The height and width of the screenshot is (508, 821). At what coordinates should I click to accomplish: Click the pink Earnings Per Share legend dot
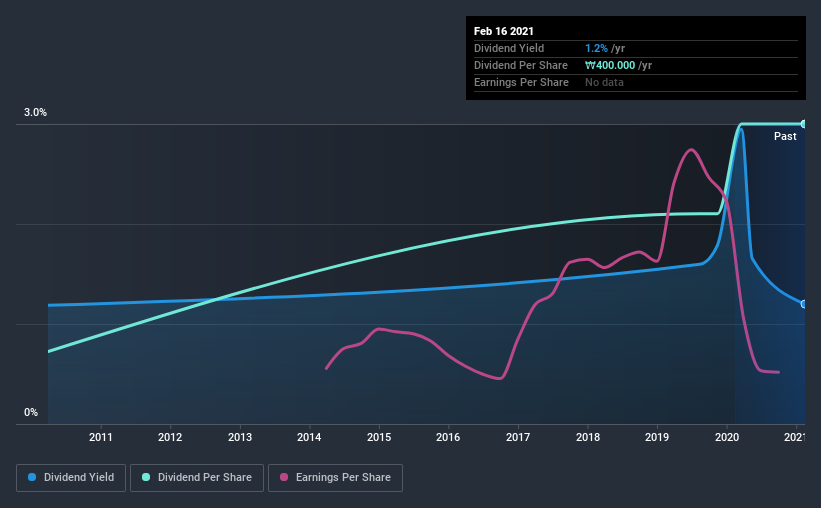click(x=284, y=477)
